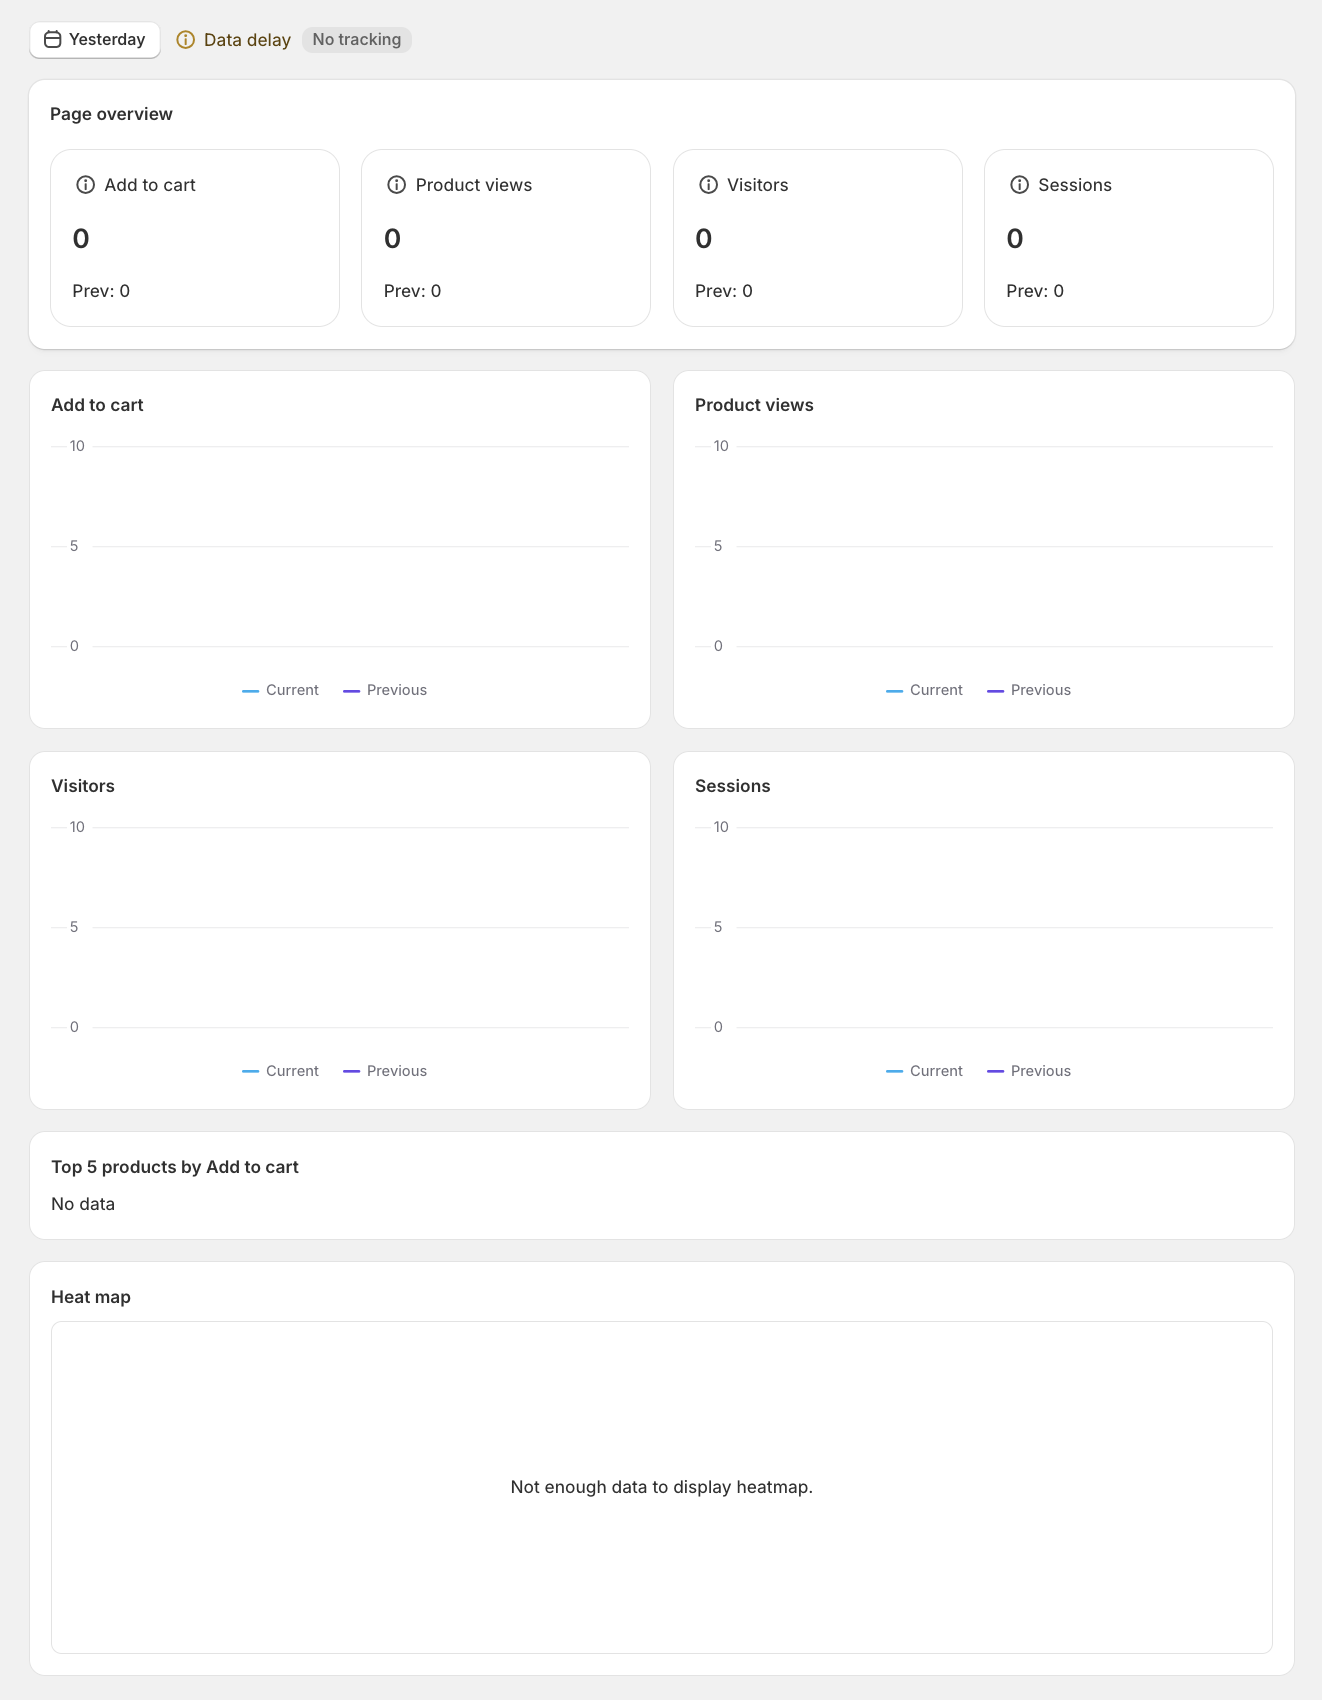Click info icon beside Product views

point(397,185)
